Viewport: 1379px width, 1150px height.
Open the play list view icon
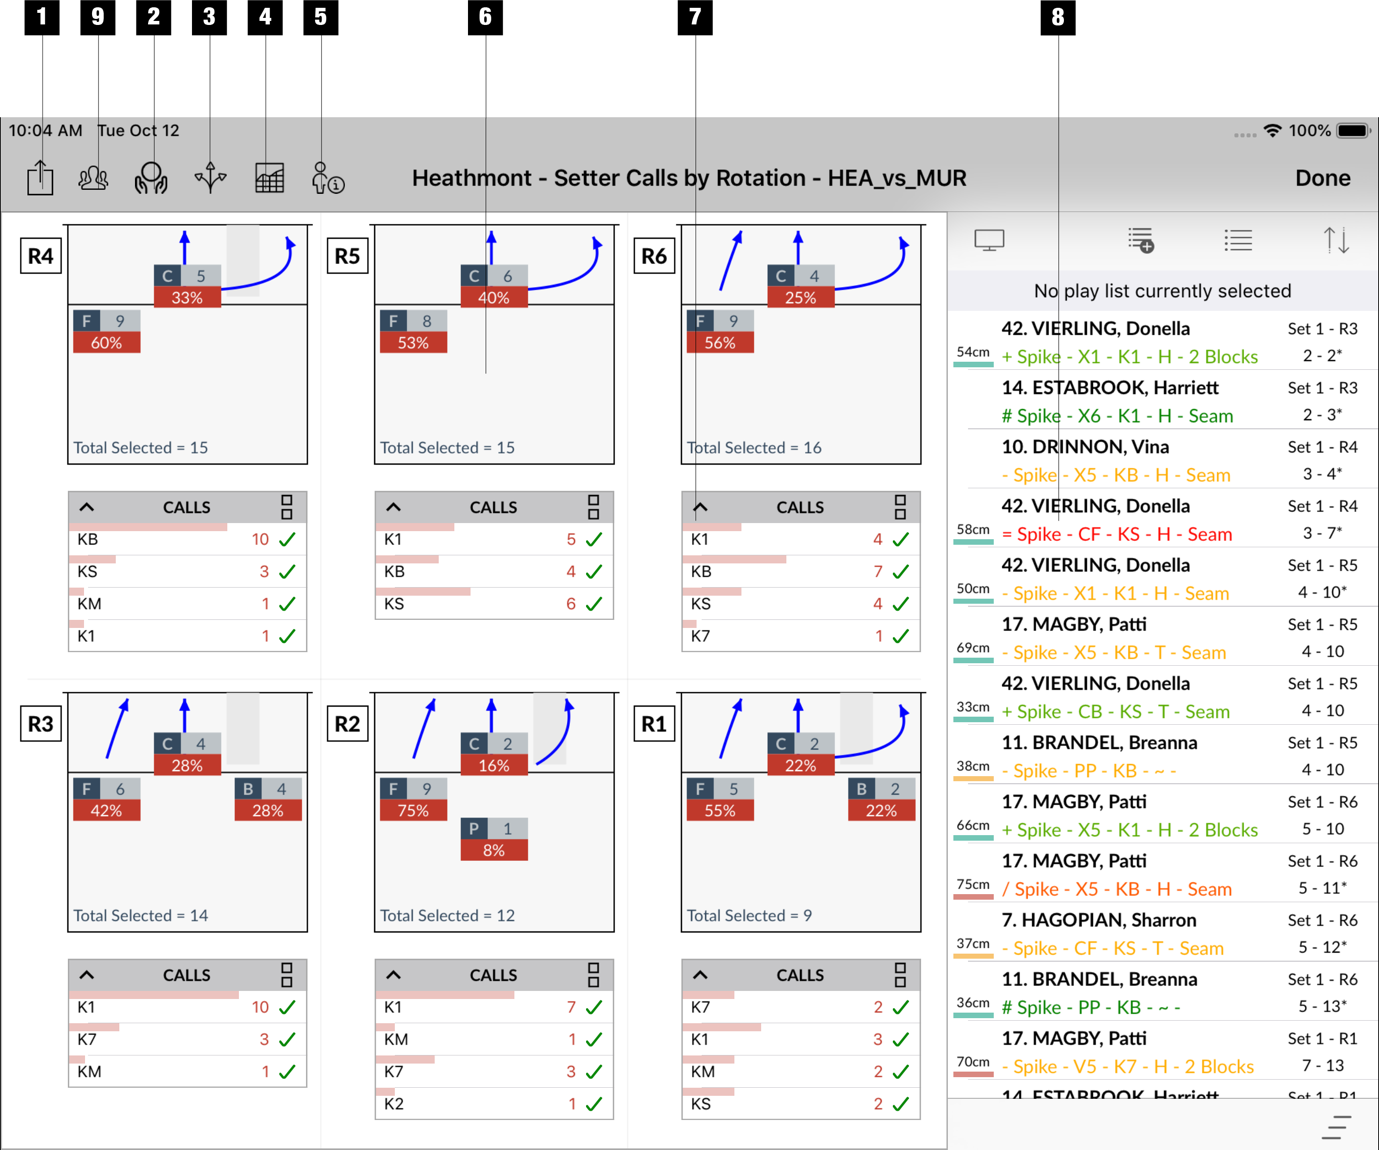coord(1238,240)
